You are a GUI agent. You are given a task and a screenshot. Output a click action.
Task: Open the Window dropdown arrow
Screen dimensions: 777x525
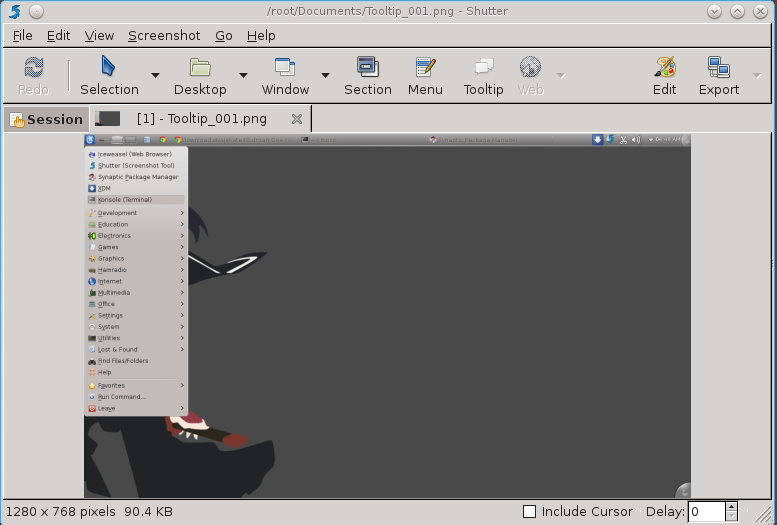click(325, 75)
